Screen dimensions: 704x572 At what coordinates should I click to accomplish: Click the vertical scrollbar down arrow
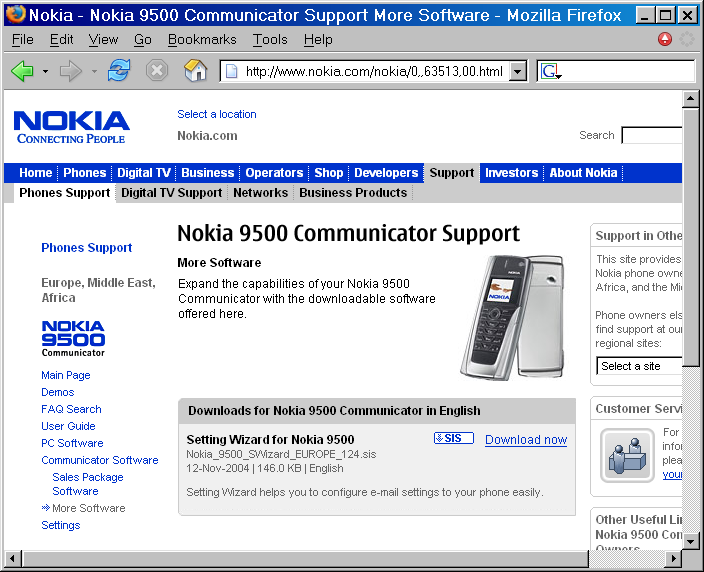(690, 541)
